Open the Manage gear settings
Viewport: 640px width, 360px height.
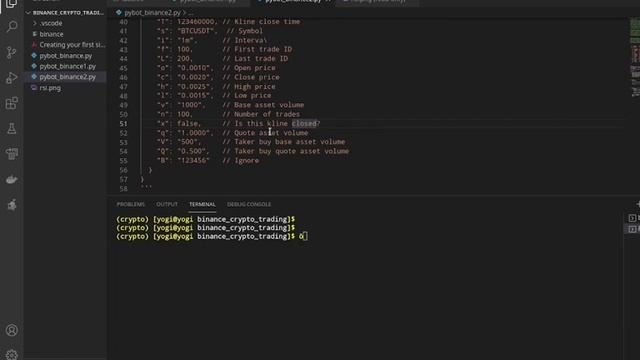tap(11, 355)
